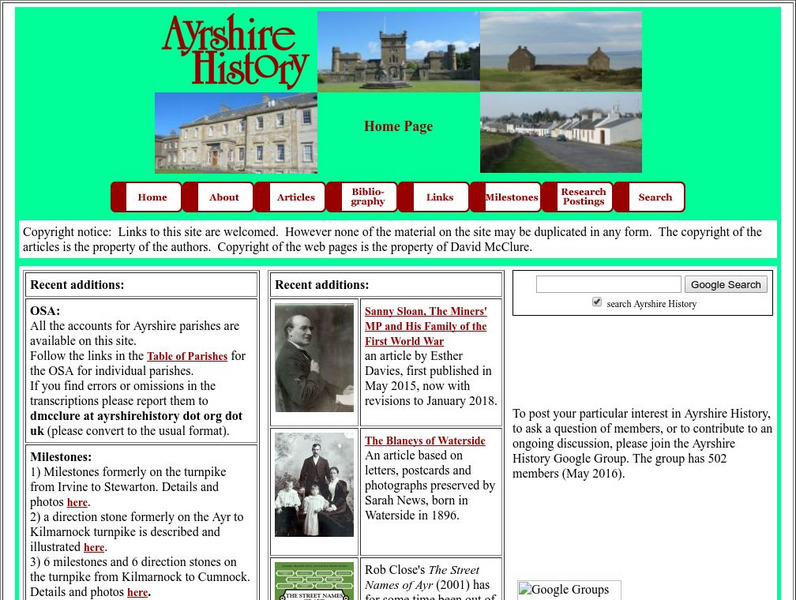Click the Street Names of Ayr cover thumbnail
The height and width of the screenshot is (600, 796).
[314, 581]
